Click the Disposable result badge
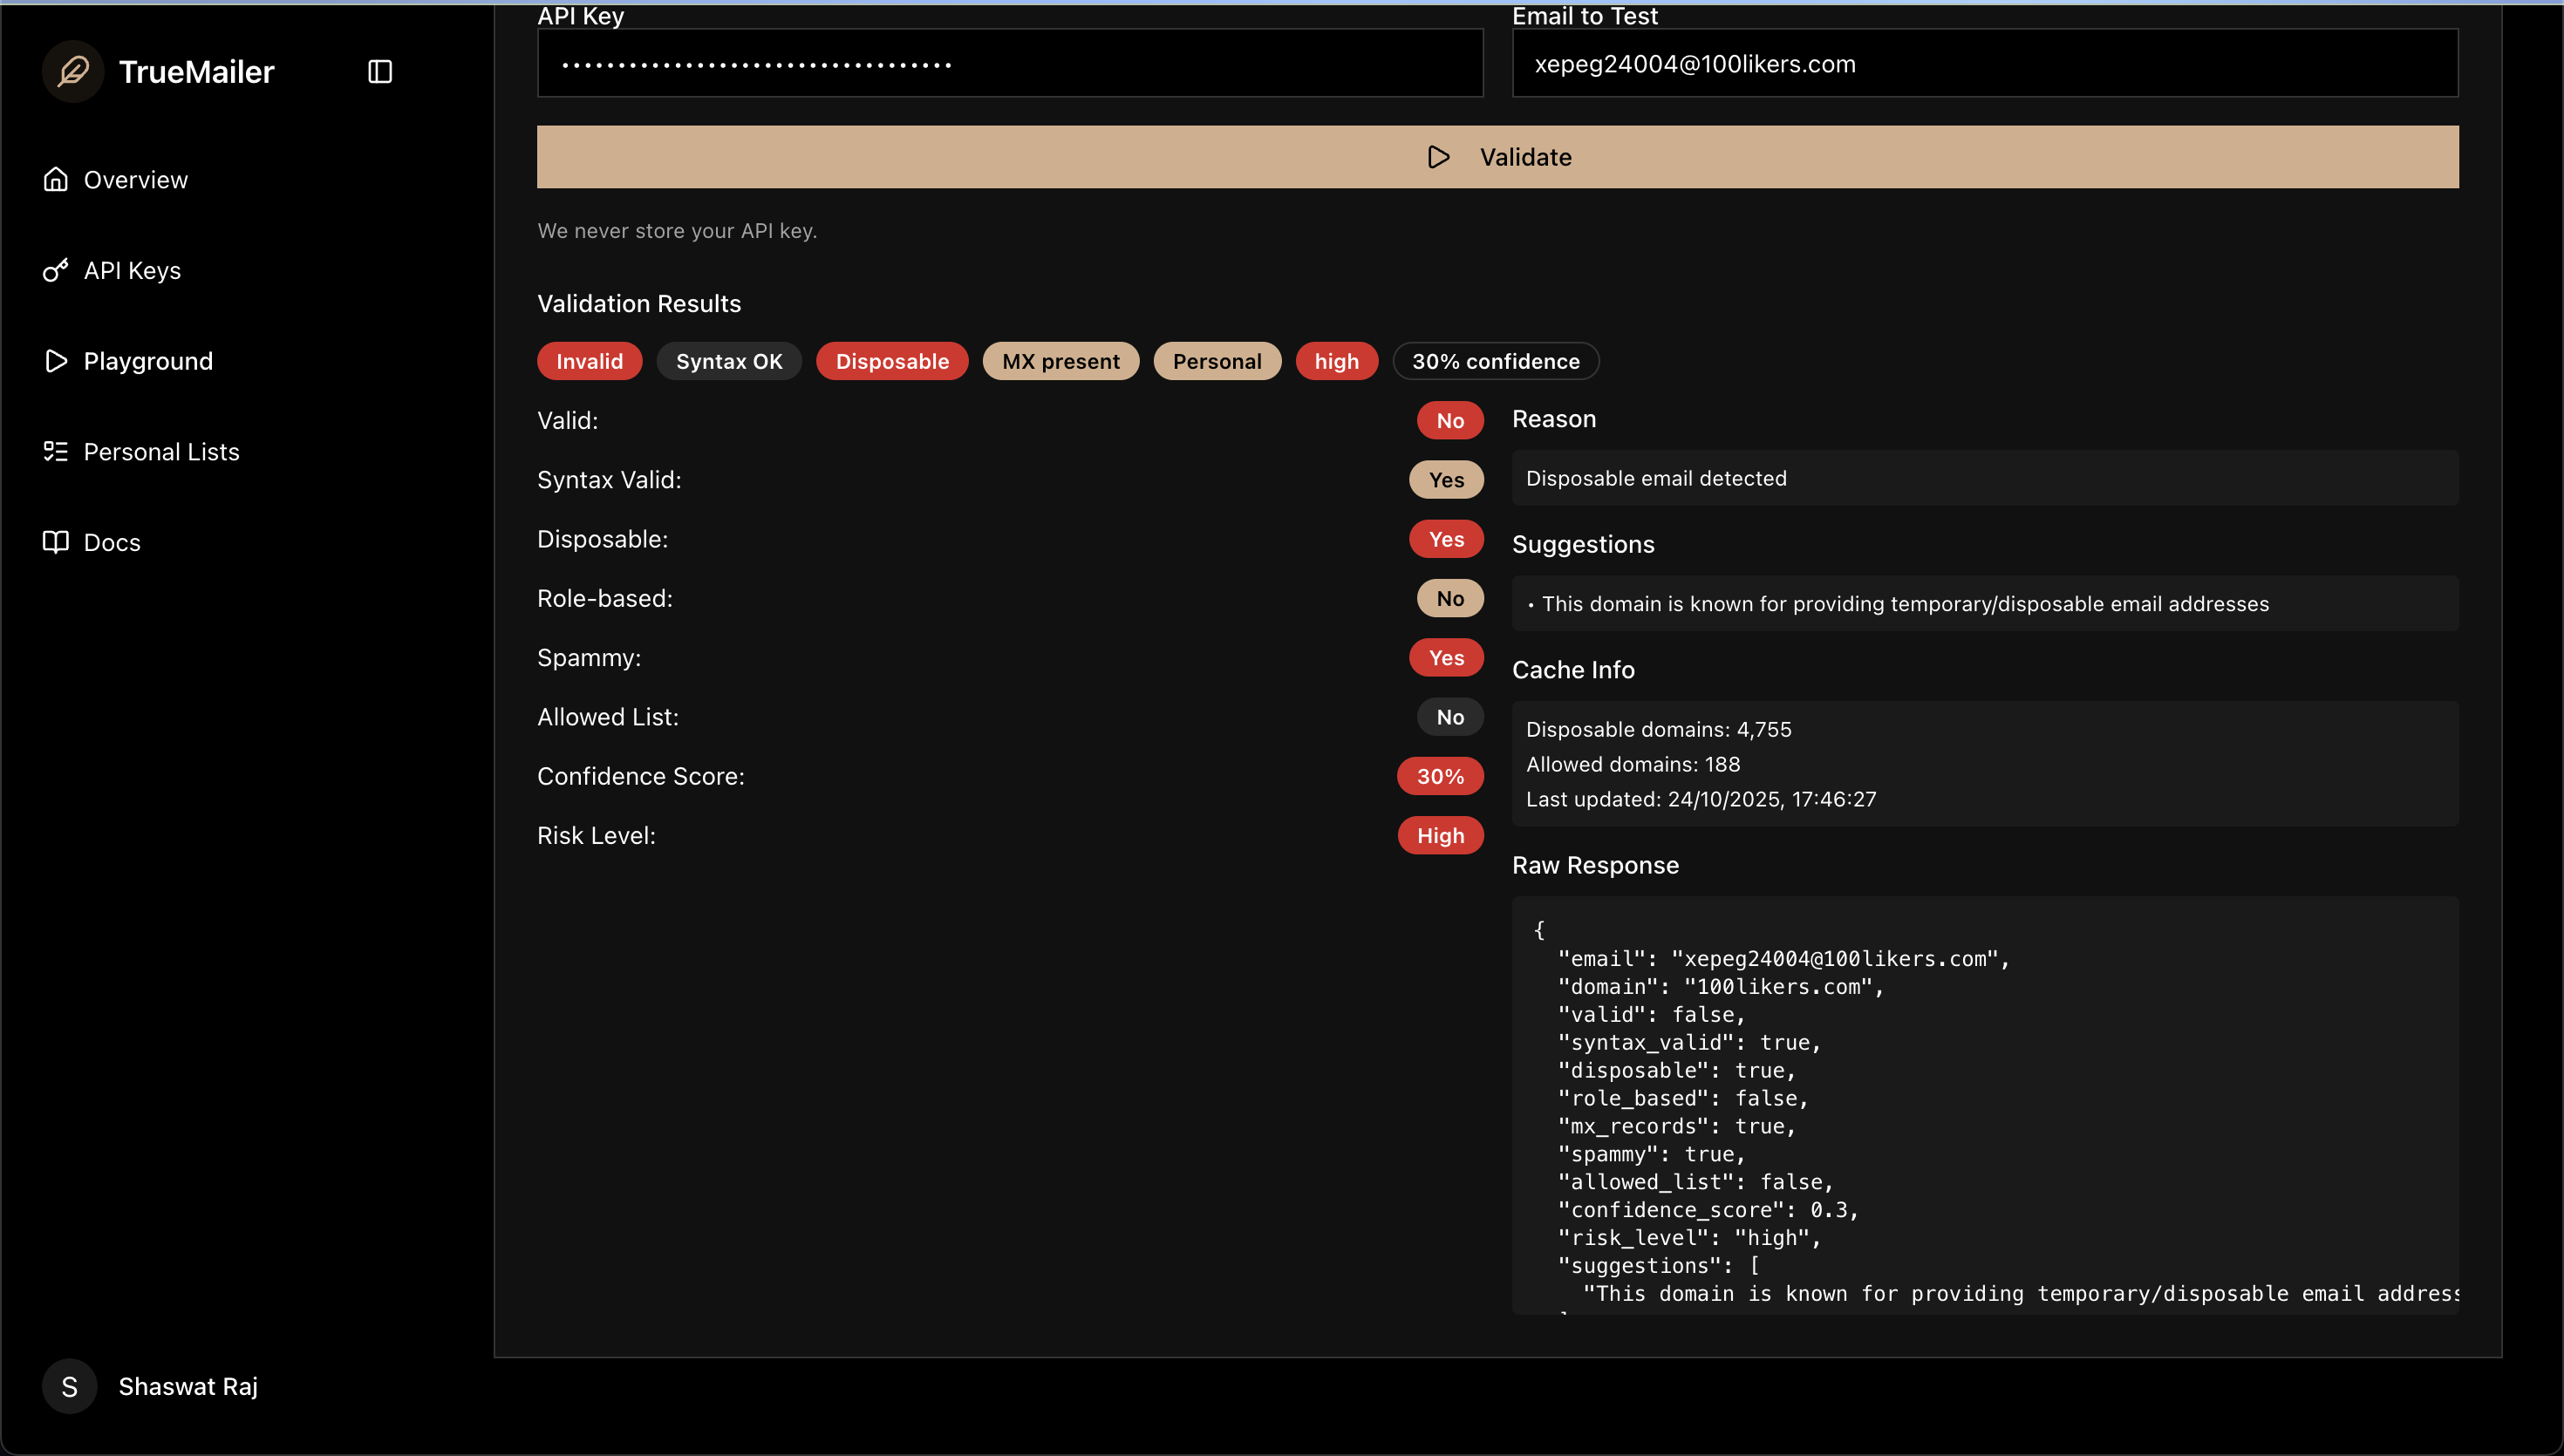The width and height of the screenshot is (2564, 1456). pyautogui.click(x=892, y=361)
